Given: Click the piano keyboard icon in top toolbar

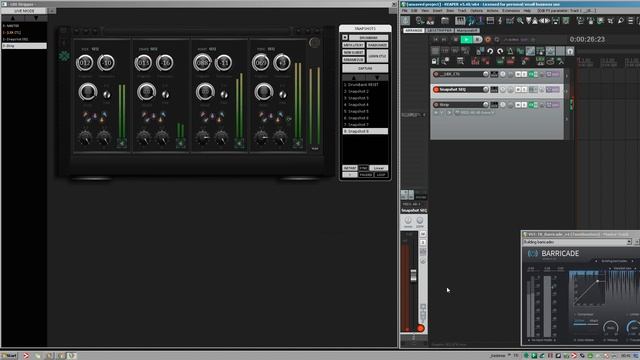Looking at the screenshot, I should point(460,20).
